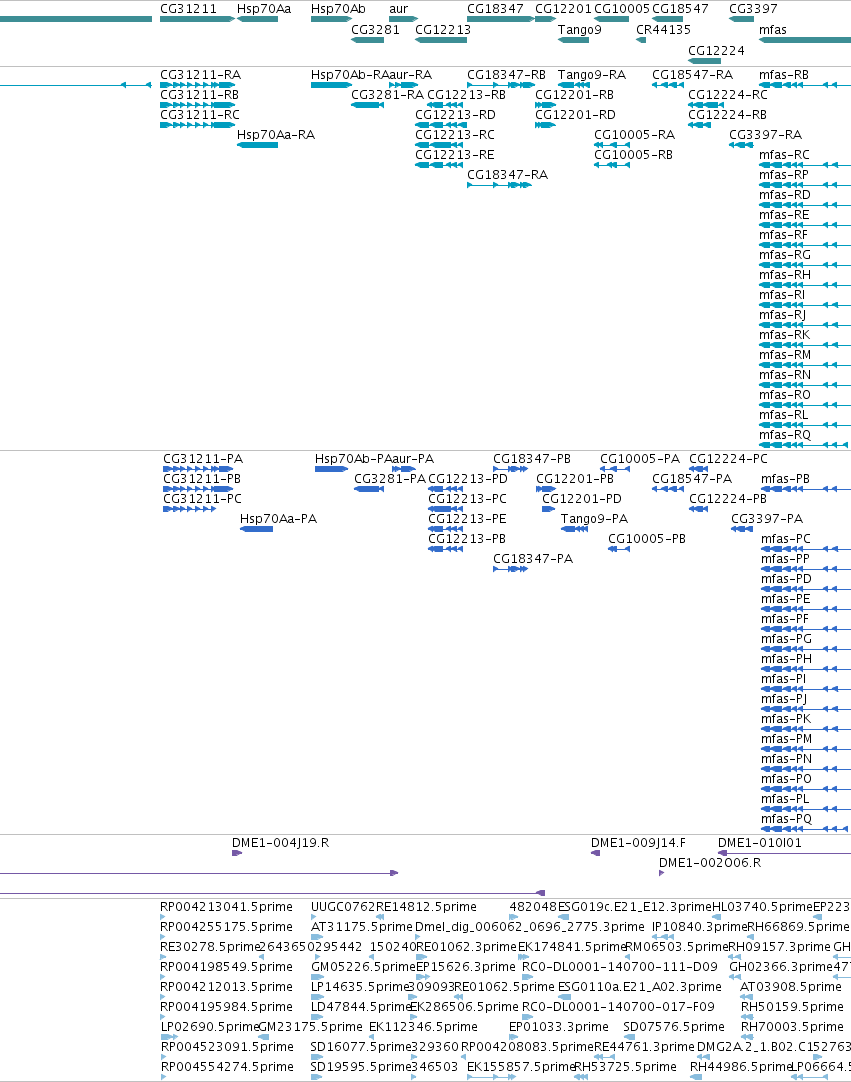Click protein CG3397-PA
Image resolution: width=851 pixels, height=1082 pixels.
tap(767, 519)
